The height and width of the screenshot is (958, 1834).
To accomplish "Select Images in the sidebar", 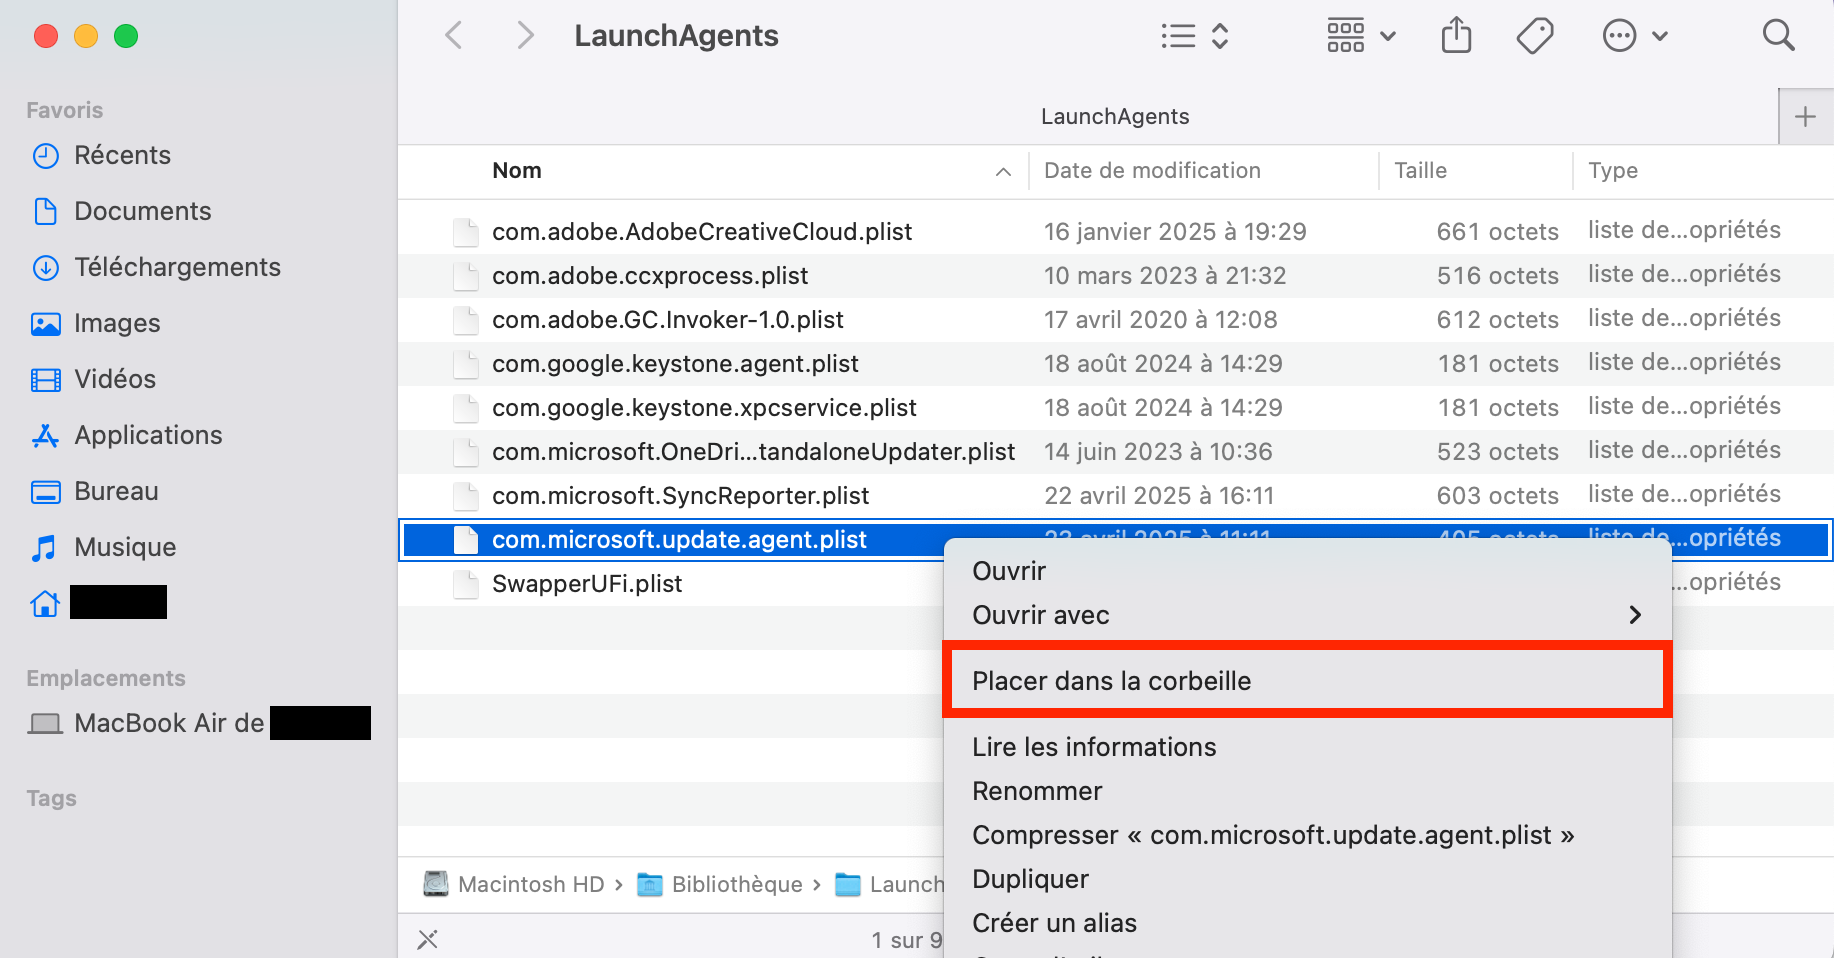I will click(116, 323).
